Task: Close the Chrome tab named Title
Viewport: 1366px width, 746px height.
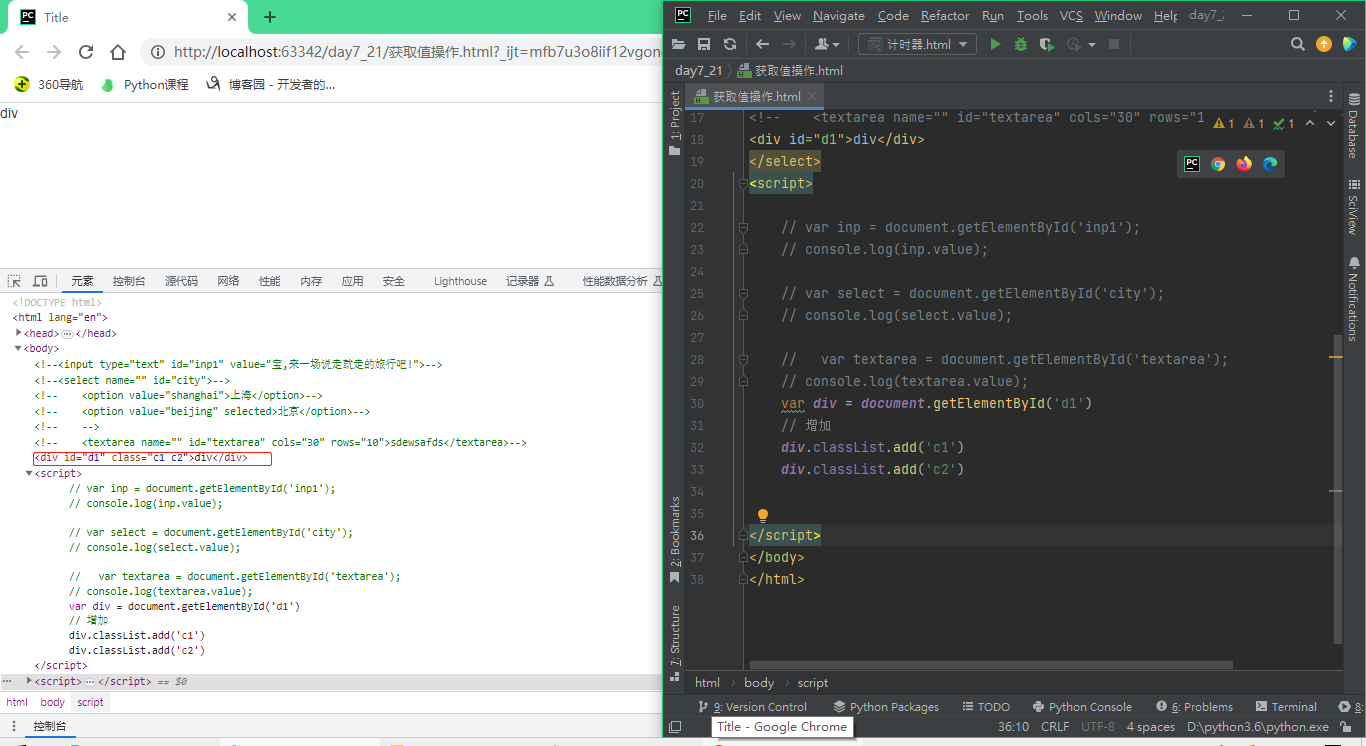Action: click(x=232, y=17)
